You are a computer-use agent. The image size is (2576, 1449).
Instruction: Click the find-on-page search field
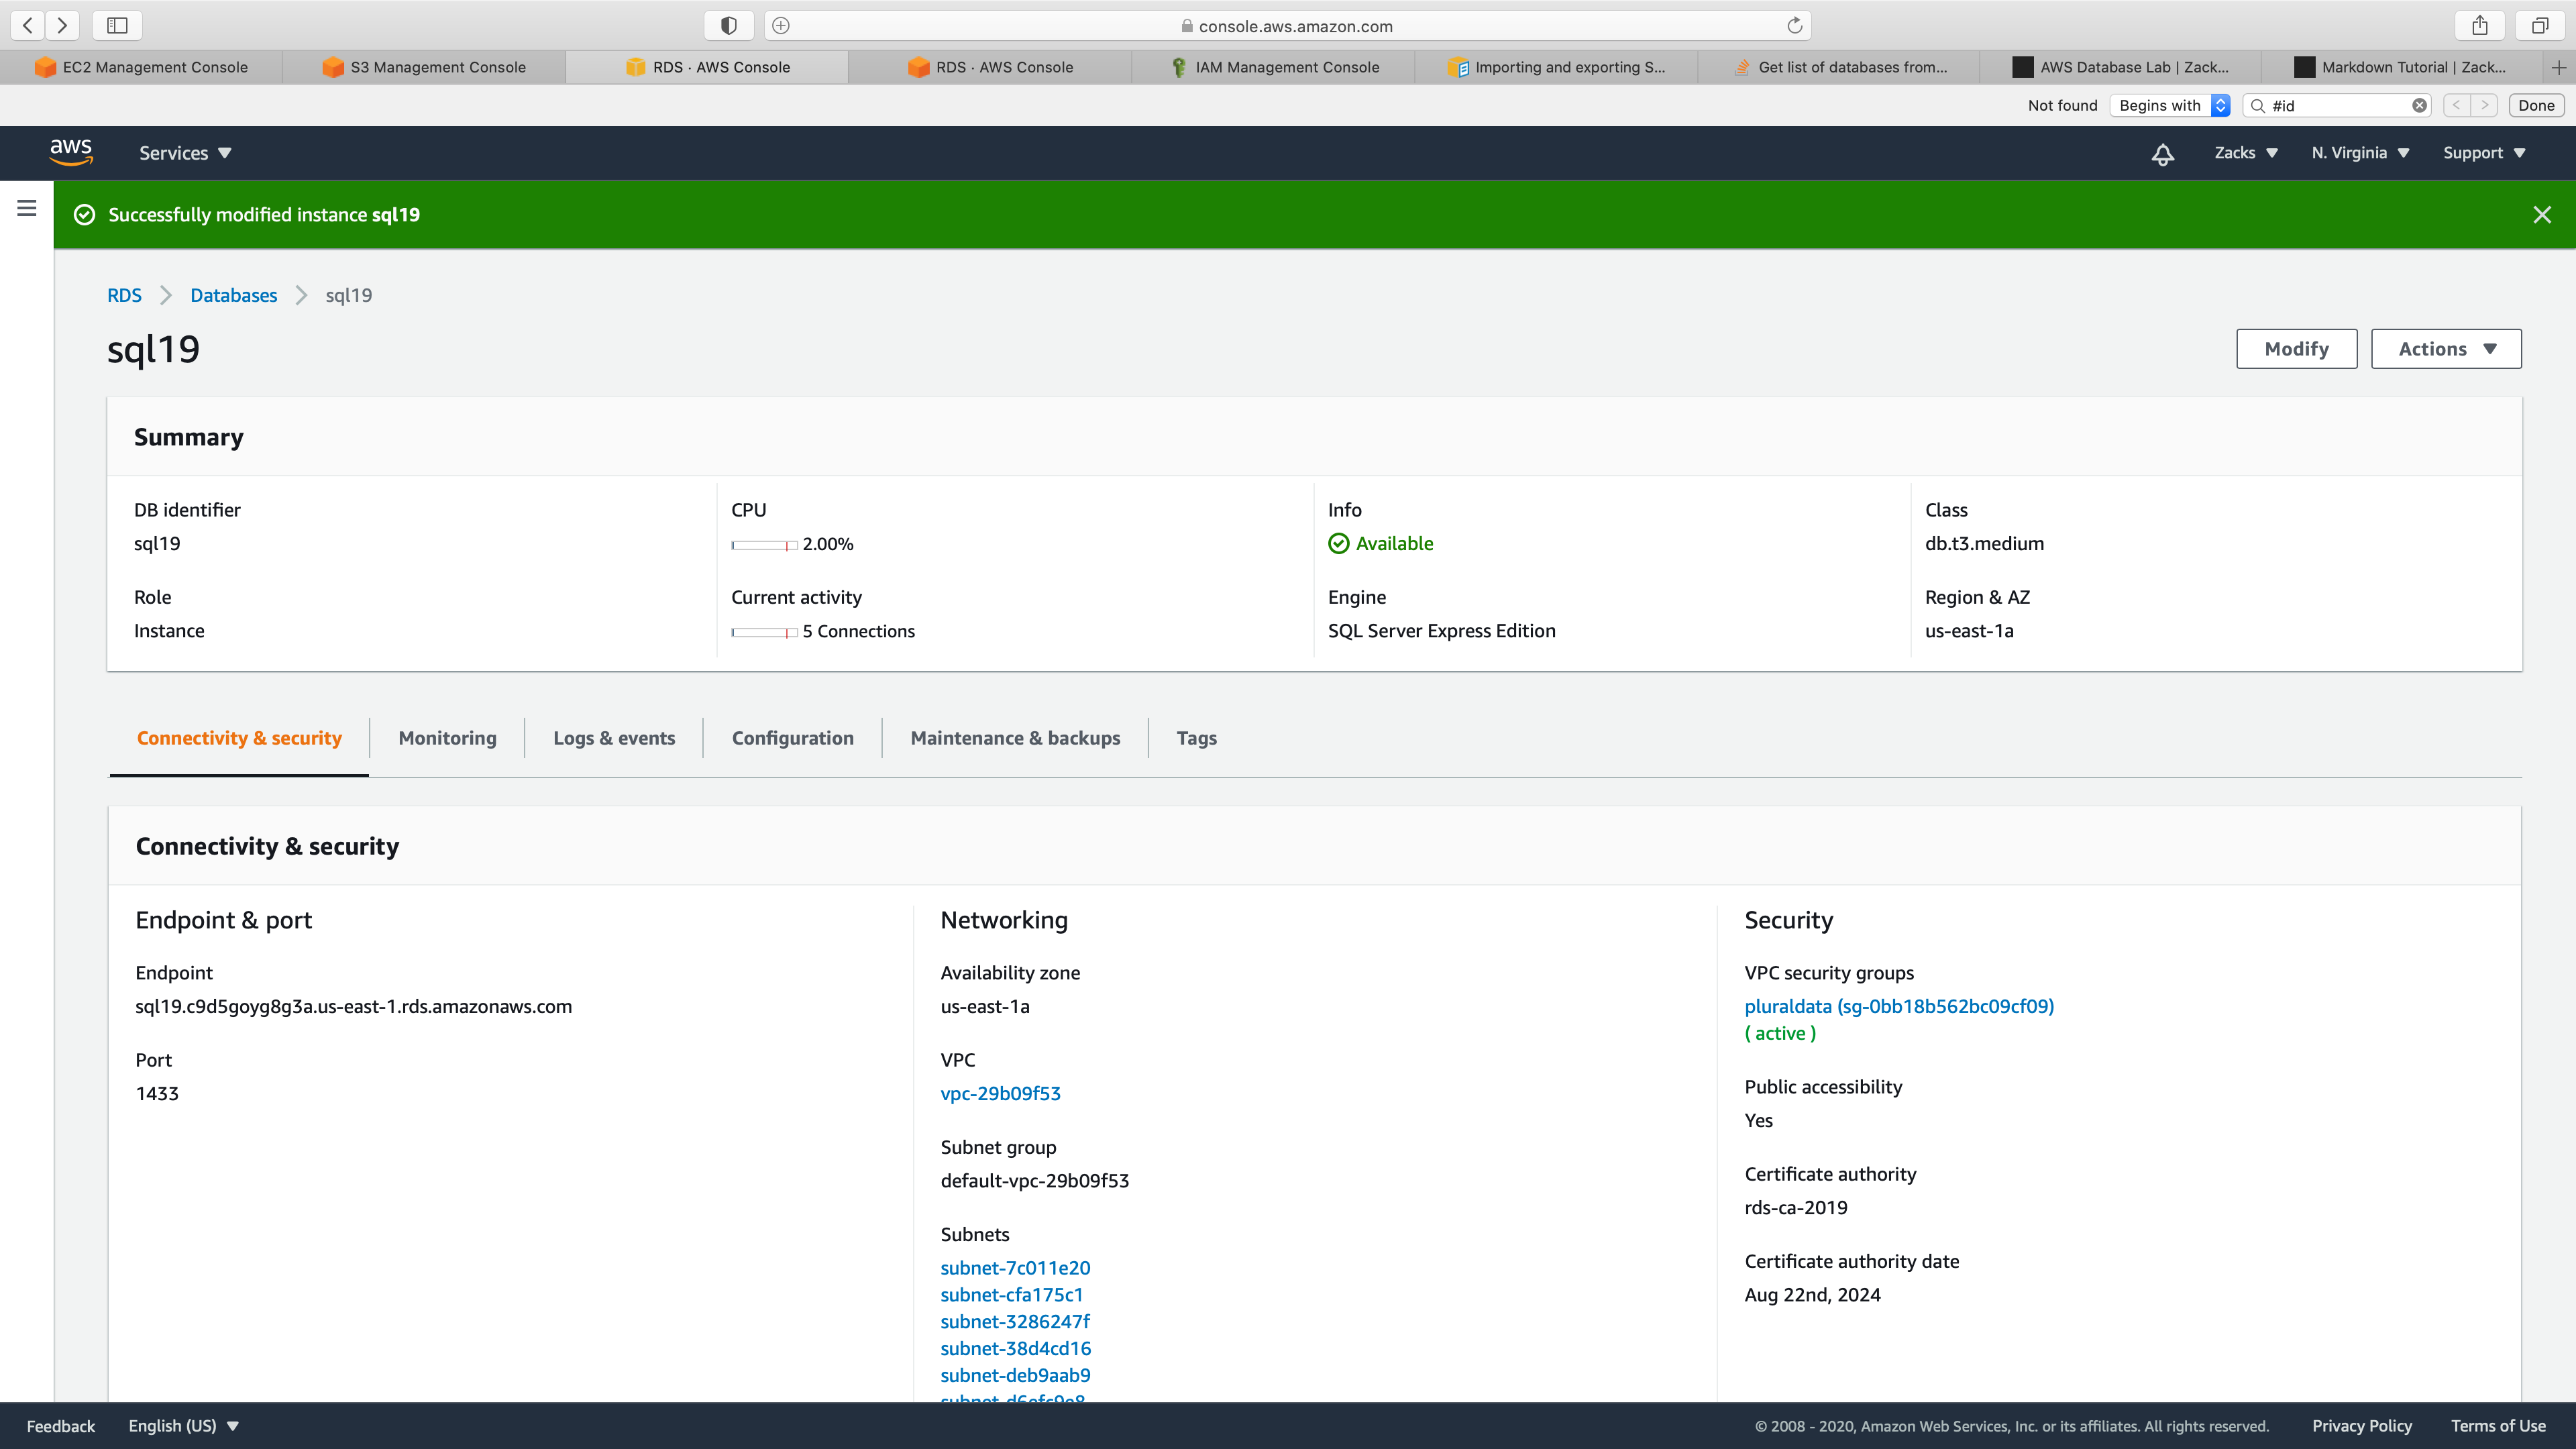tap(2336, 106)
